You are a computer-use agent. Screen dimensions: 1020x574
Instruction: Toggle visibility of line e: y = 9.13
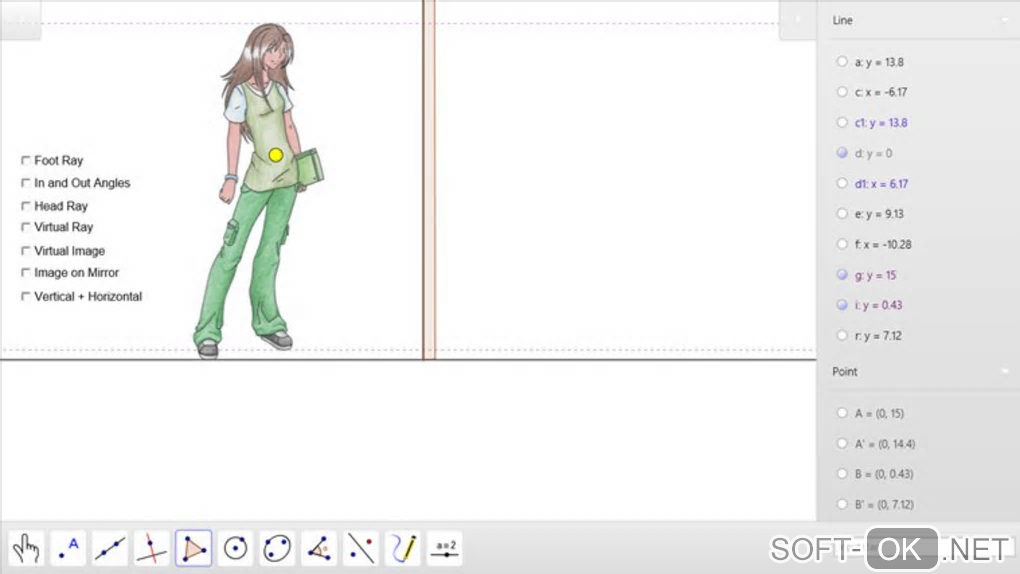tap(842, 213)
